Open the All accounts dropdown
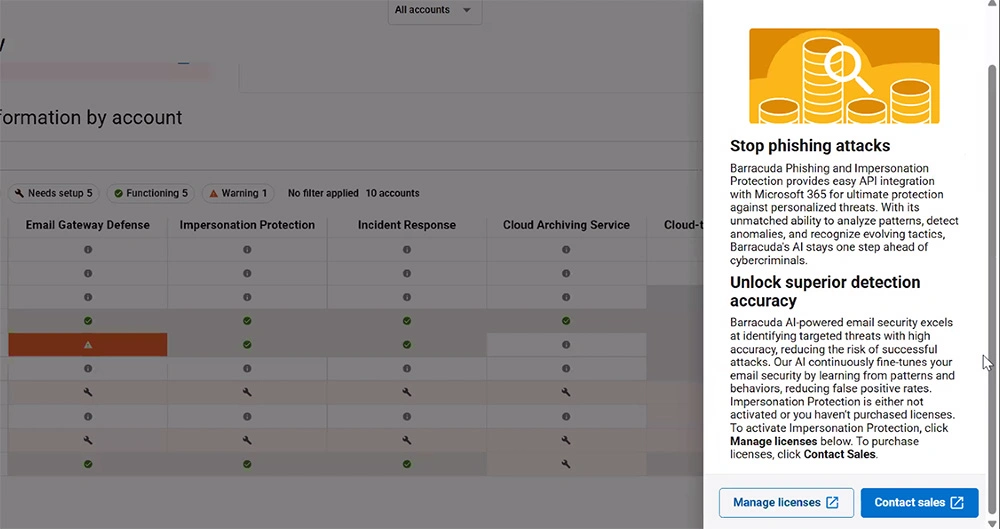Image resolution: width=1000 pixels, height=529 pixels. [x=434, y=10]
